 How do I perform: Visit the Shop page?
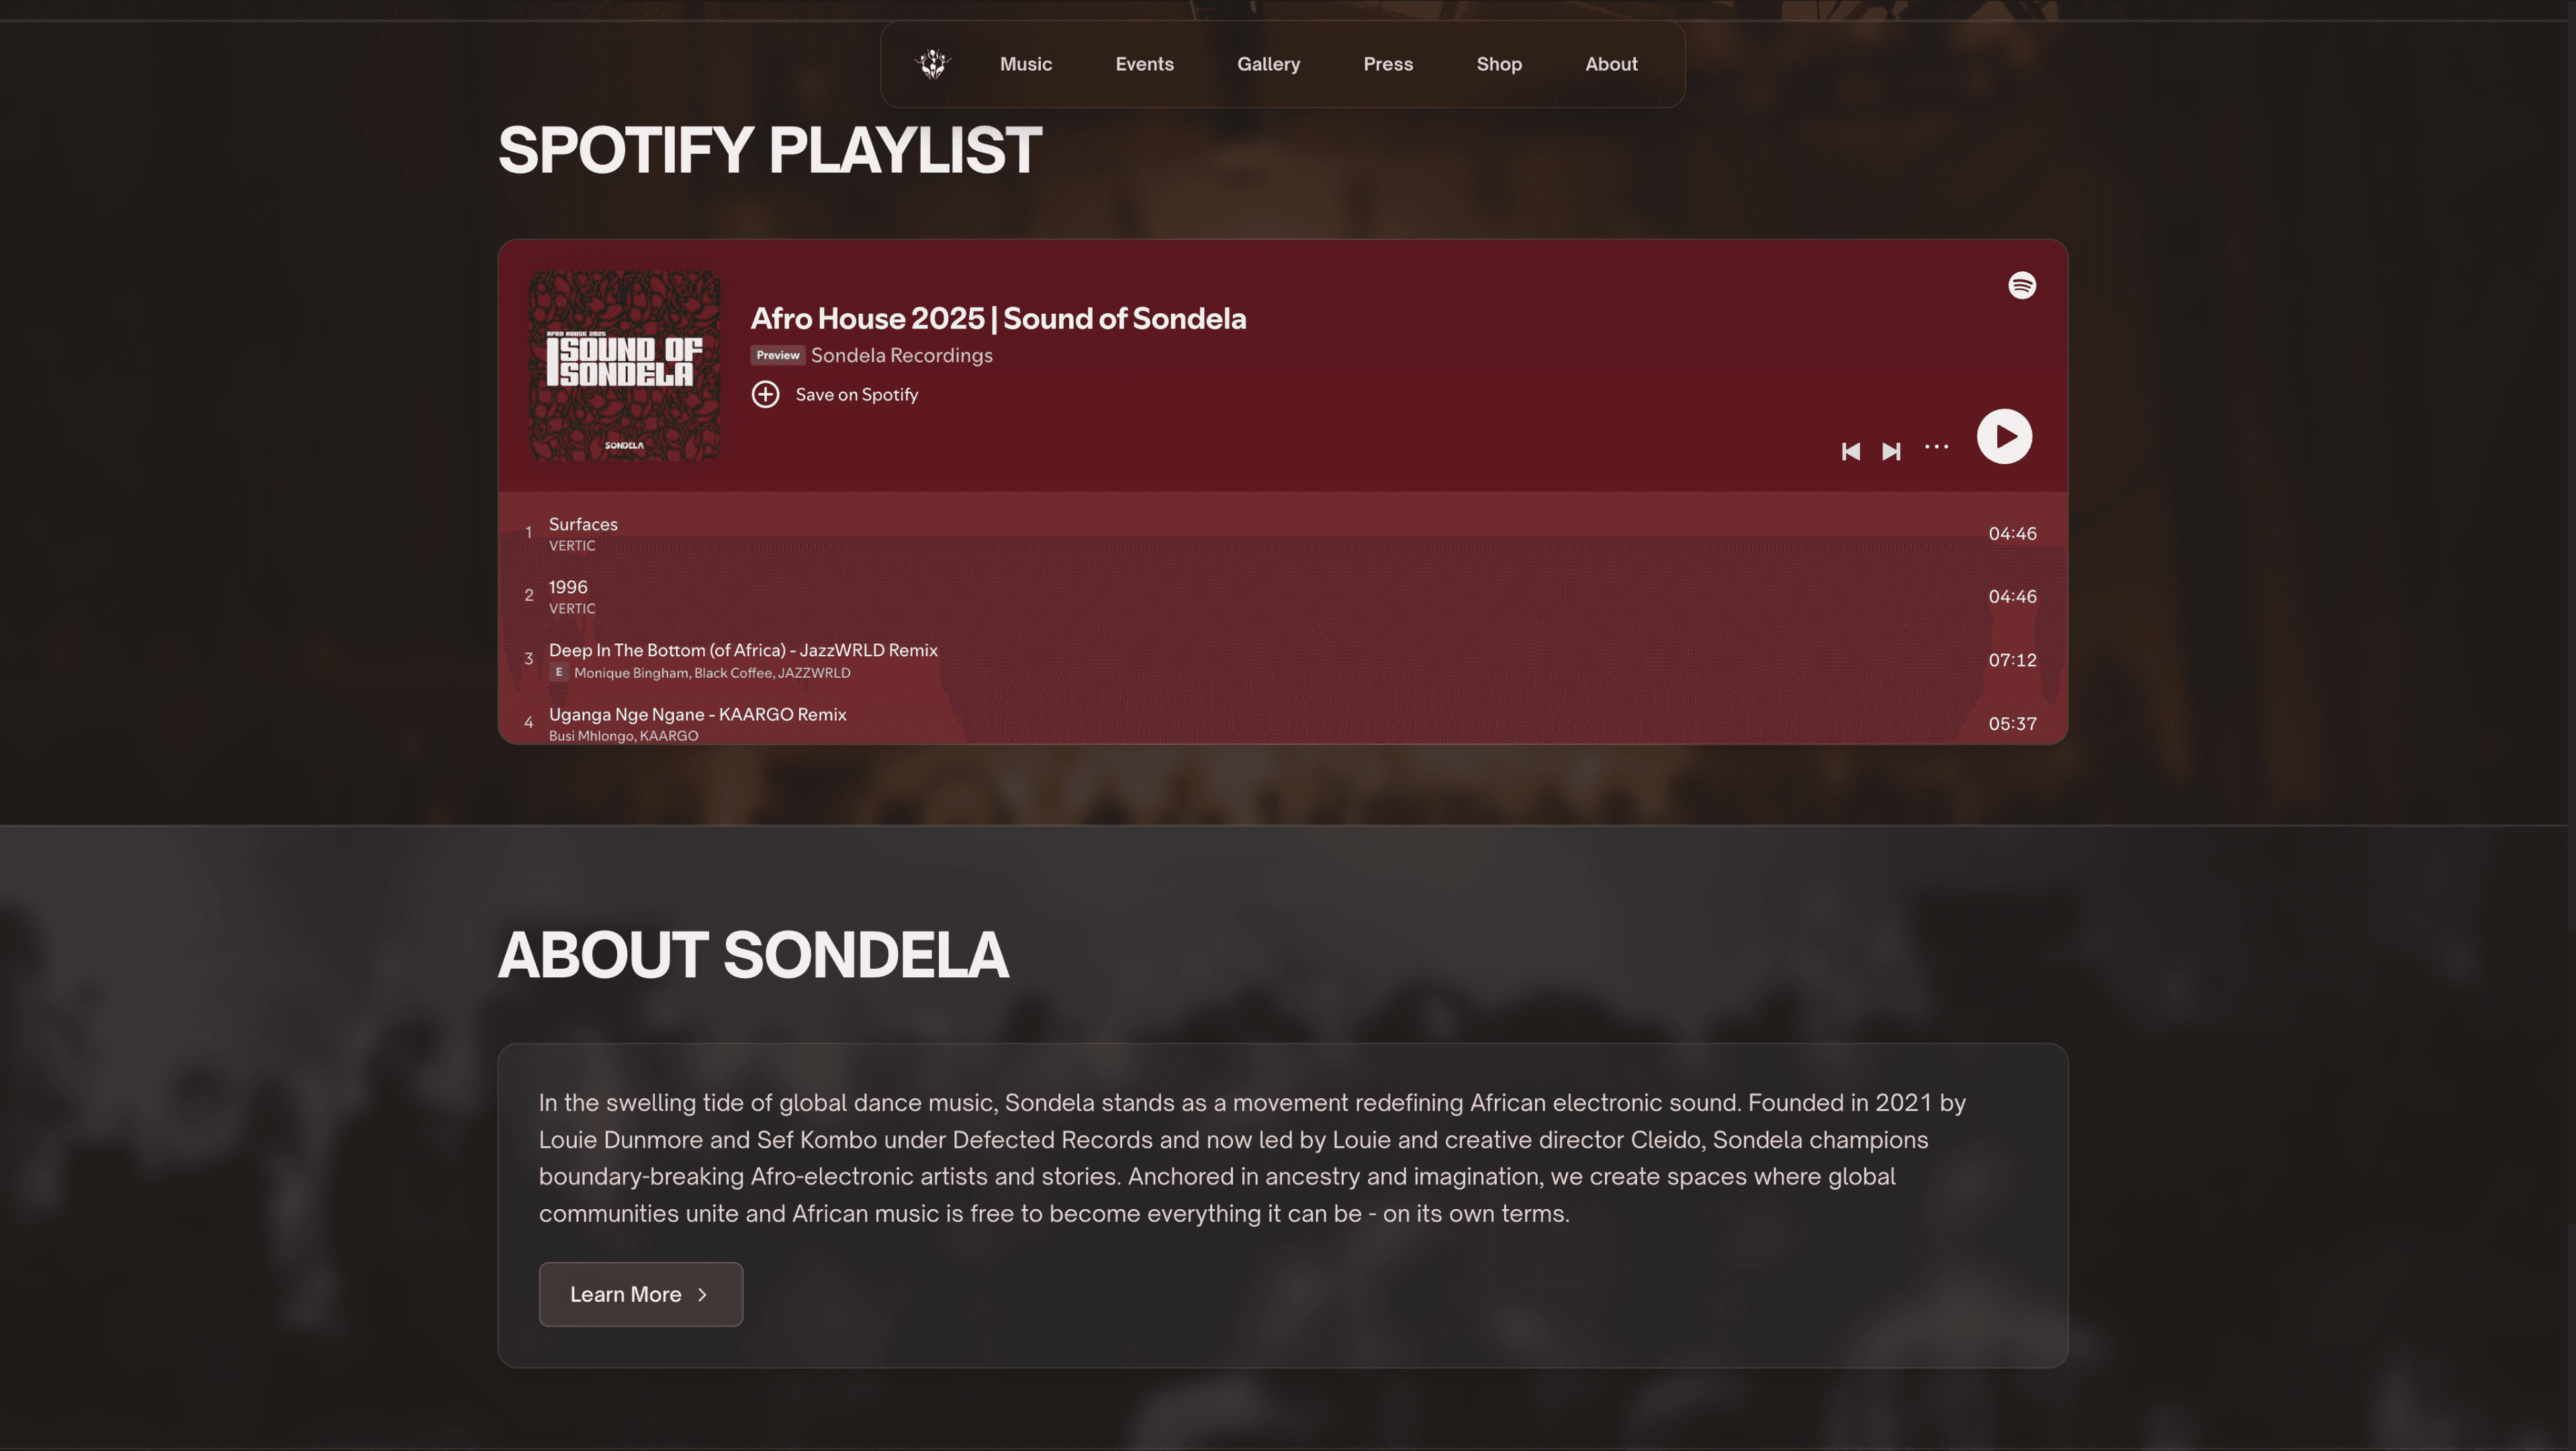pyautogui.click(x=1498, y=64)
